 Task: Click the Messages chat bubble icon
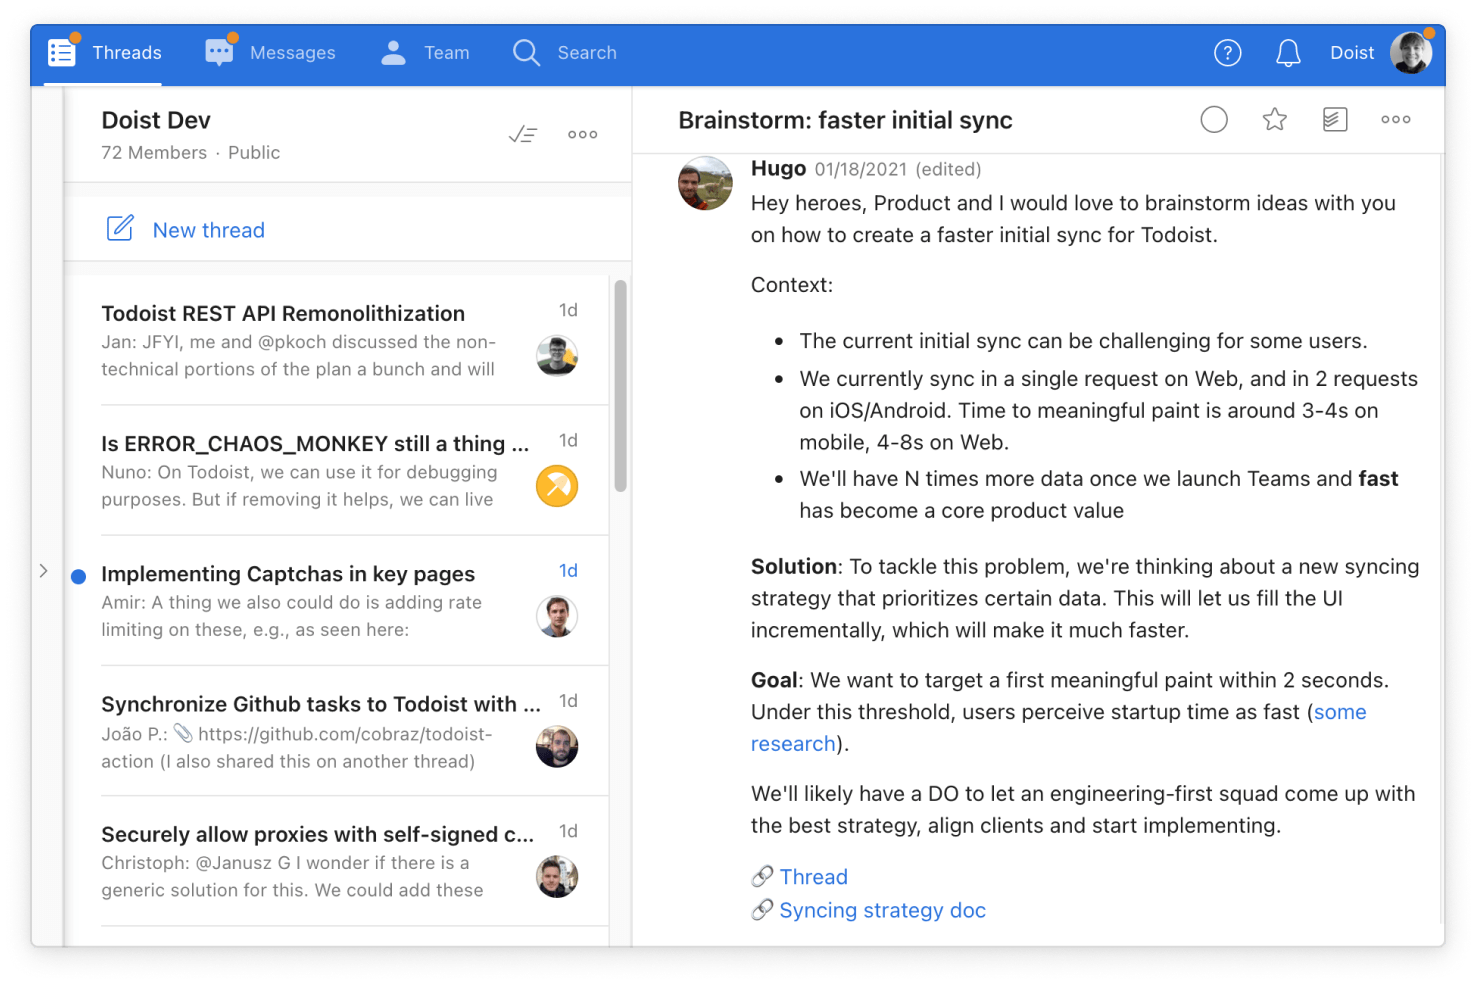(219, 53)
